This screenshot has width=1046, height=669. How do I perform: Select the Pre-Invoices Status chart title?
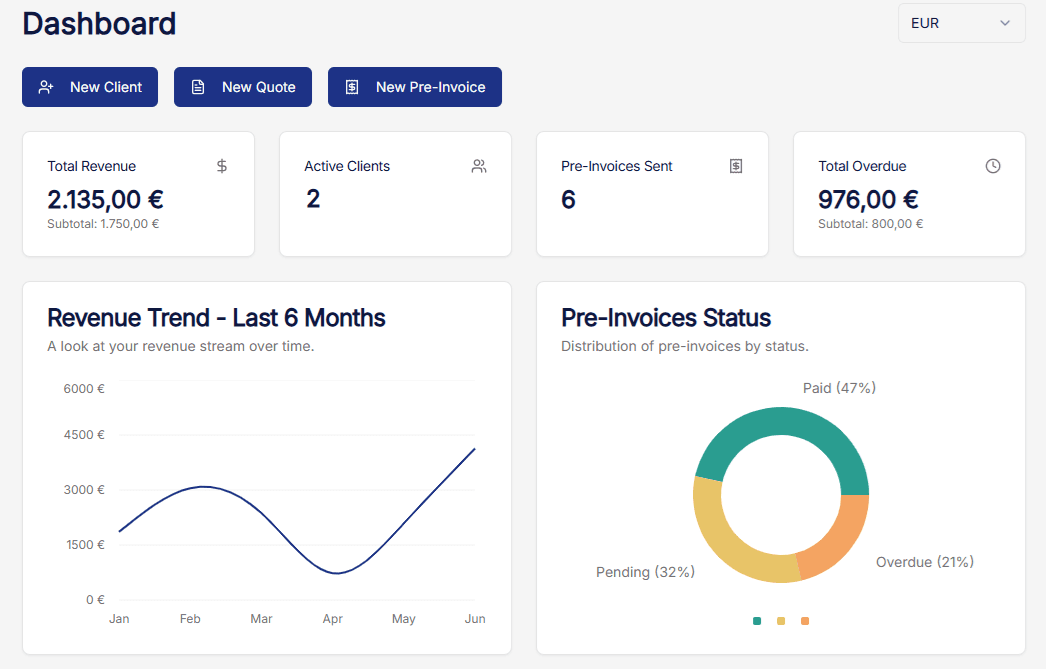(x=665, y=318)
